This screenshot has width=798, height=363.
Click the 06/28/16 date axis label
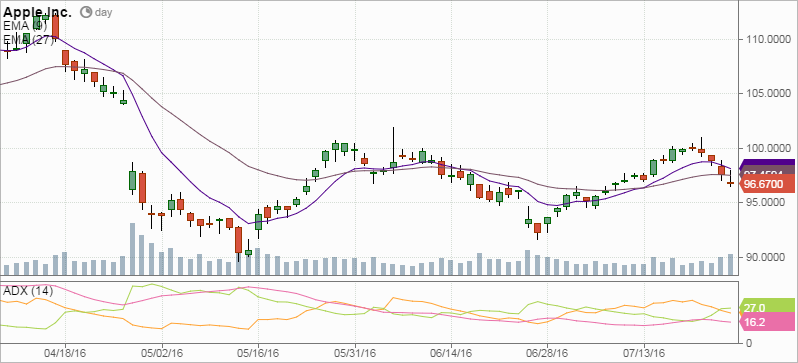tap(548, 353)
